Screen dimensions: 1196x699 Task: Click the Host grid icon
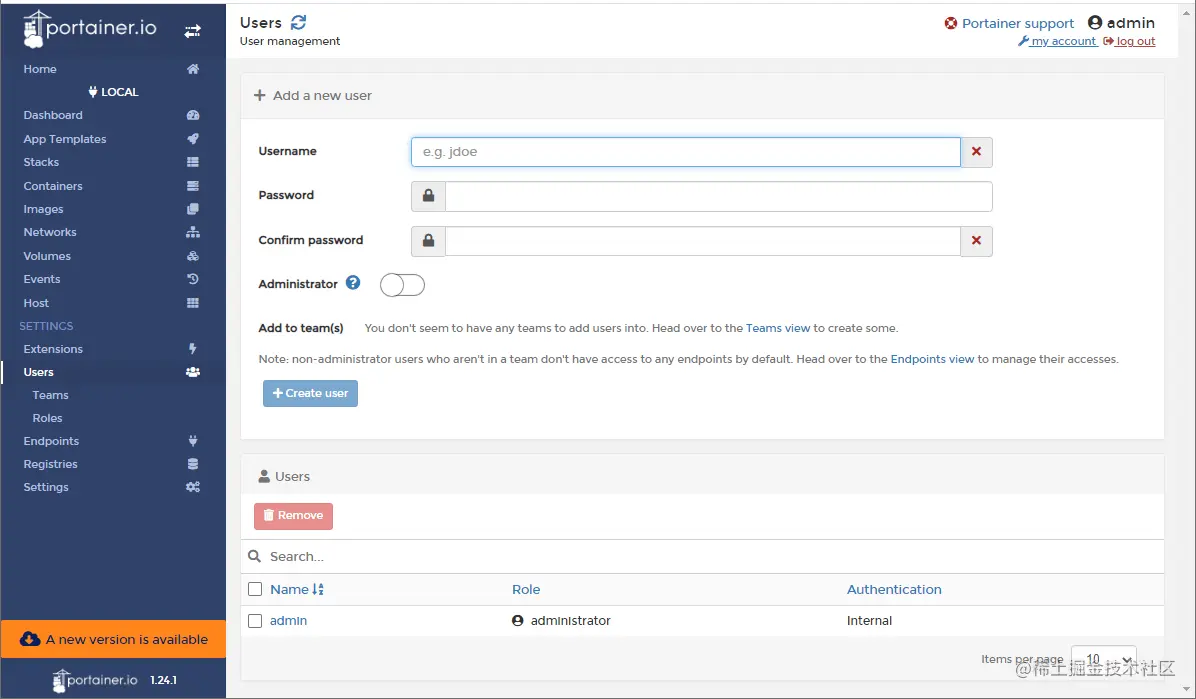(x=193, y=303)
